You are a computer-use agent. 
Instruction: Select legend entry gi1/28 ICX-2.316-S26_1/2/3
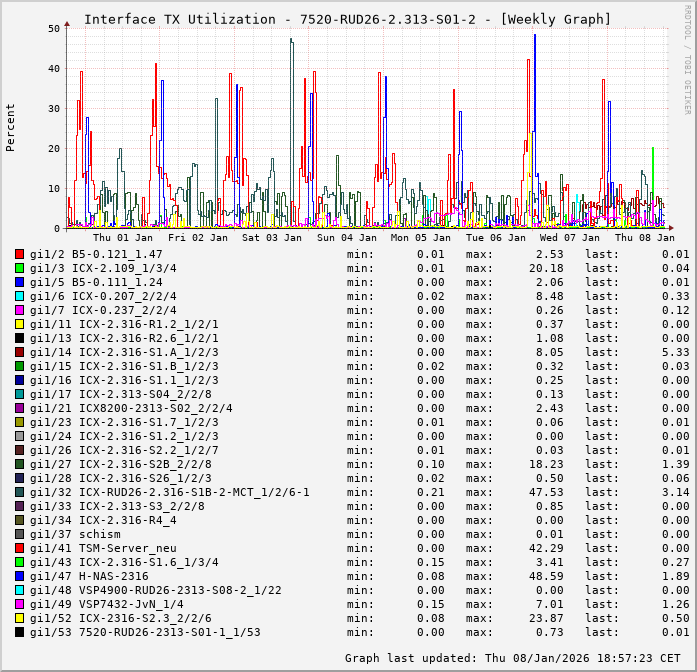pos(120,478)
